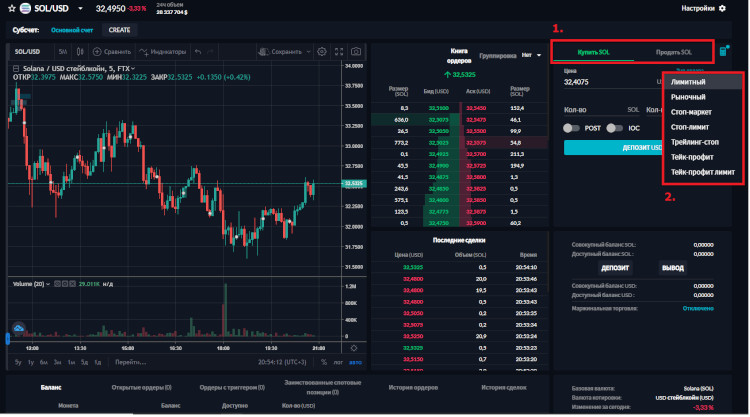
Task: Select Стоп-лимит from order type menu
Action: click(x=689, y=127)
